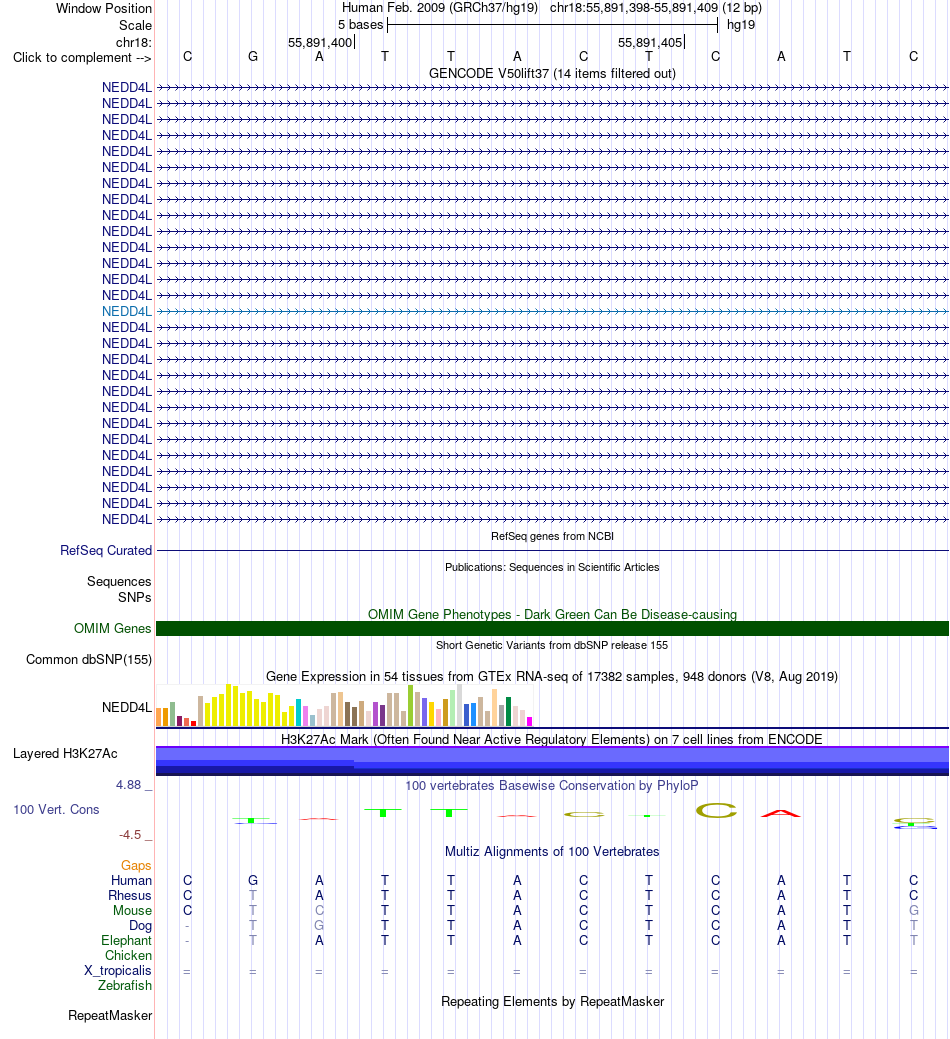Click the 55,891,405 position marker
The height and width of the screenshot is (1039, 950).
(x=650, y=42)
